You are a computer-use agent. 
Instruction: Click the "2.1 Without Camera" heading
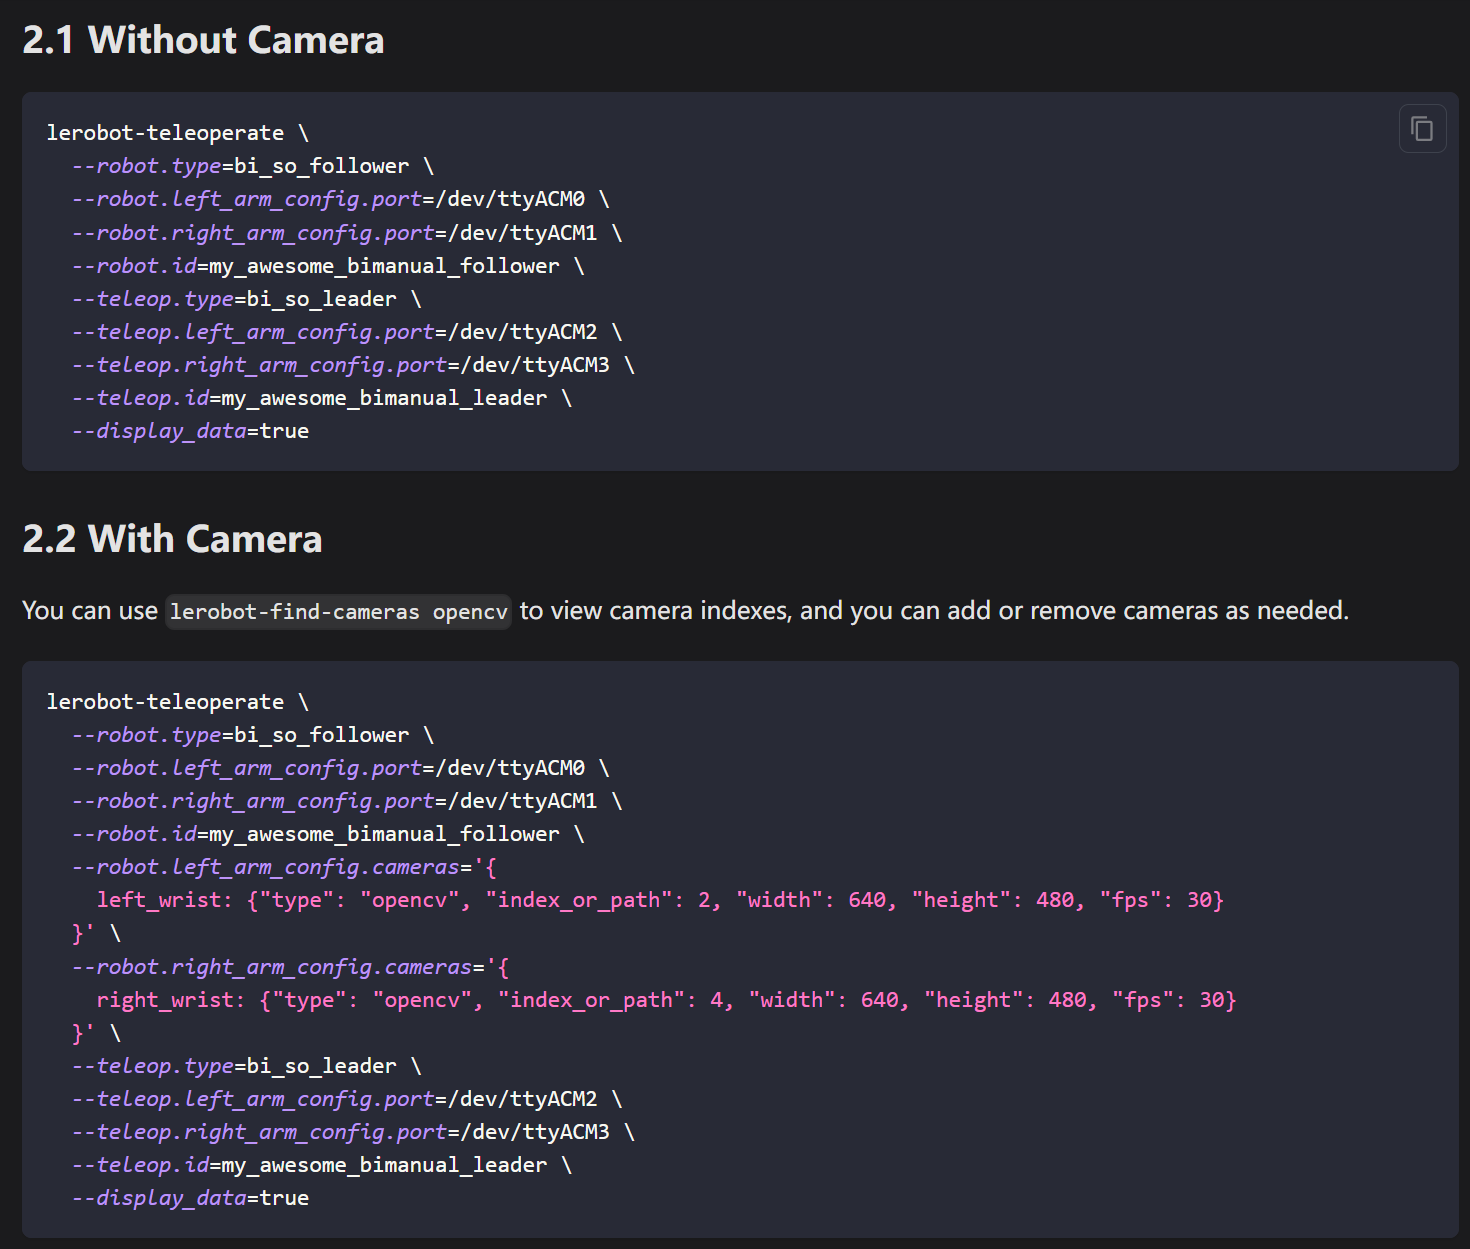(203, 40)
